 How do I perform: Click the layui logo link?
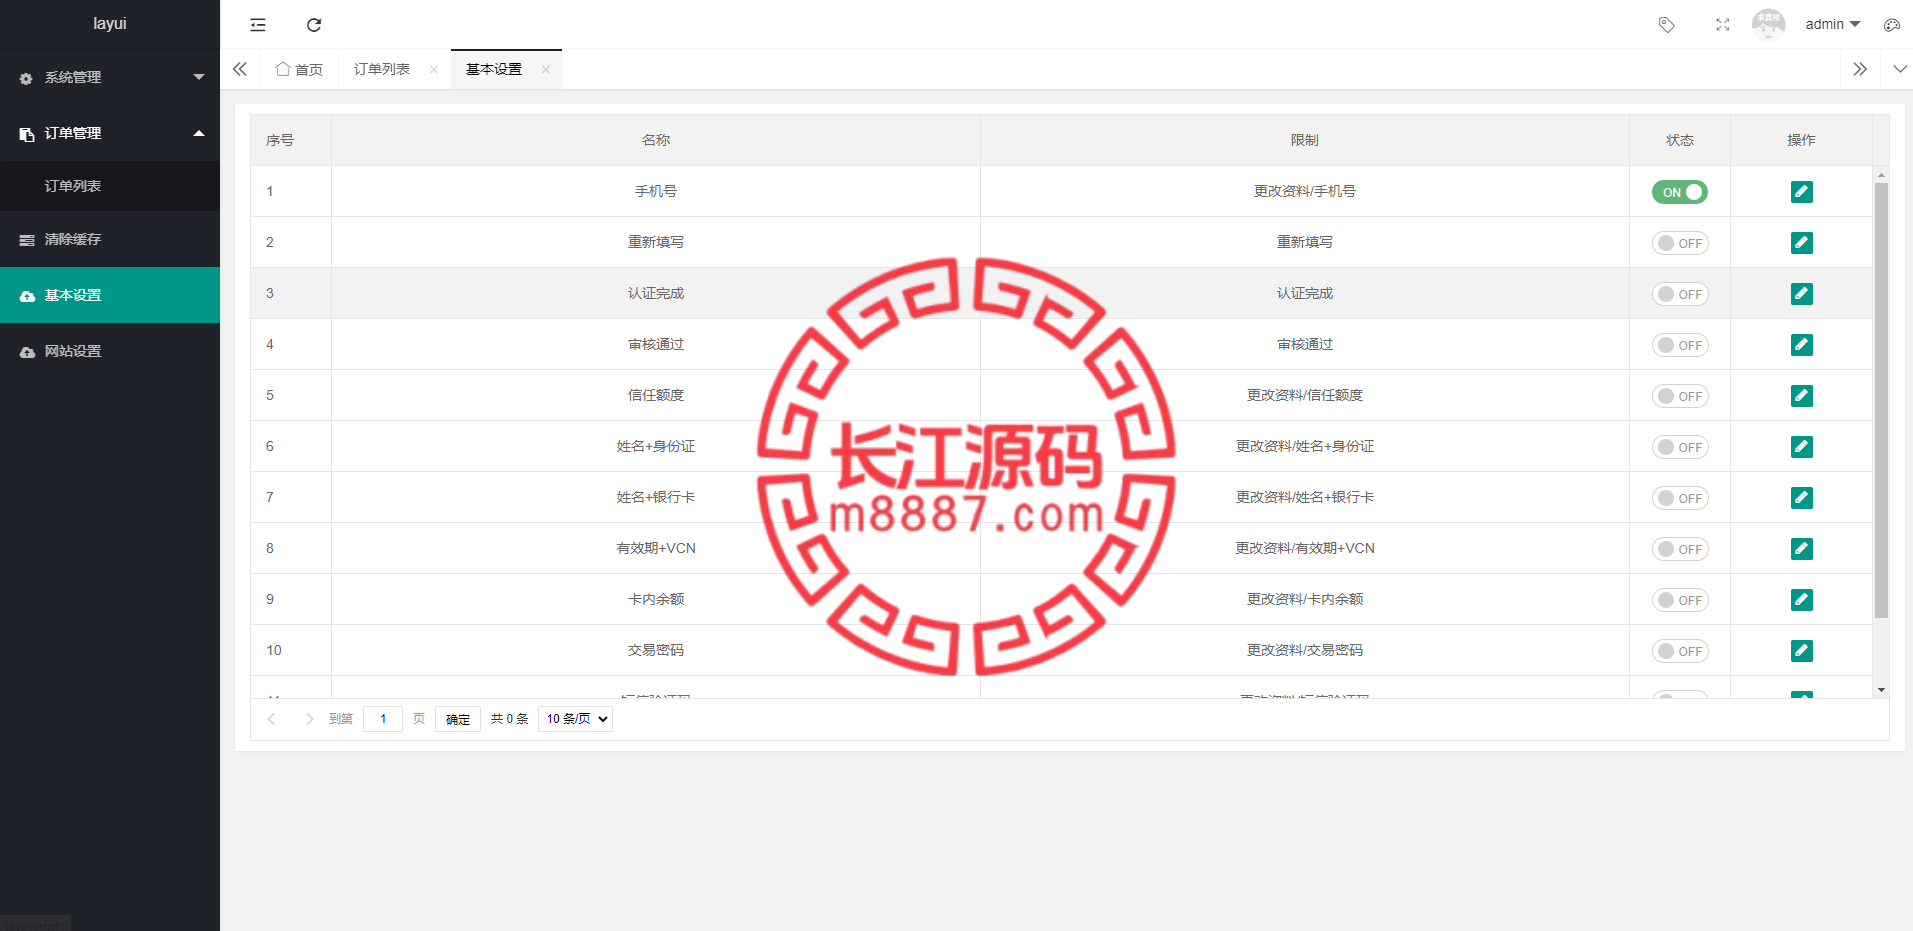pyautogui.click(x=110, y=24)
